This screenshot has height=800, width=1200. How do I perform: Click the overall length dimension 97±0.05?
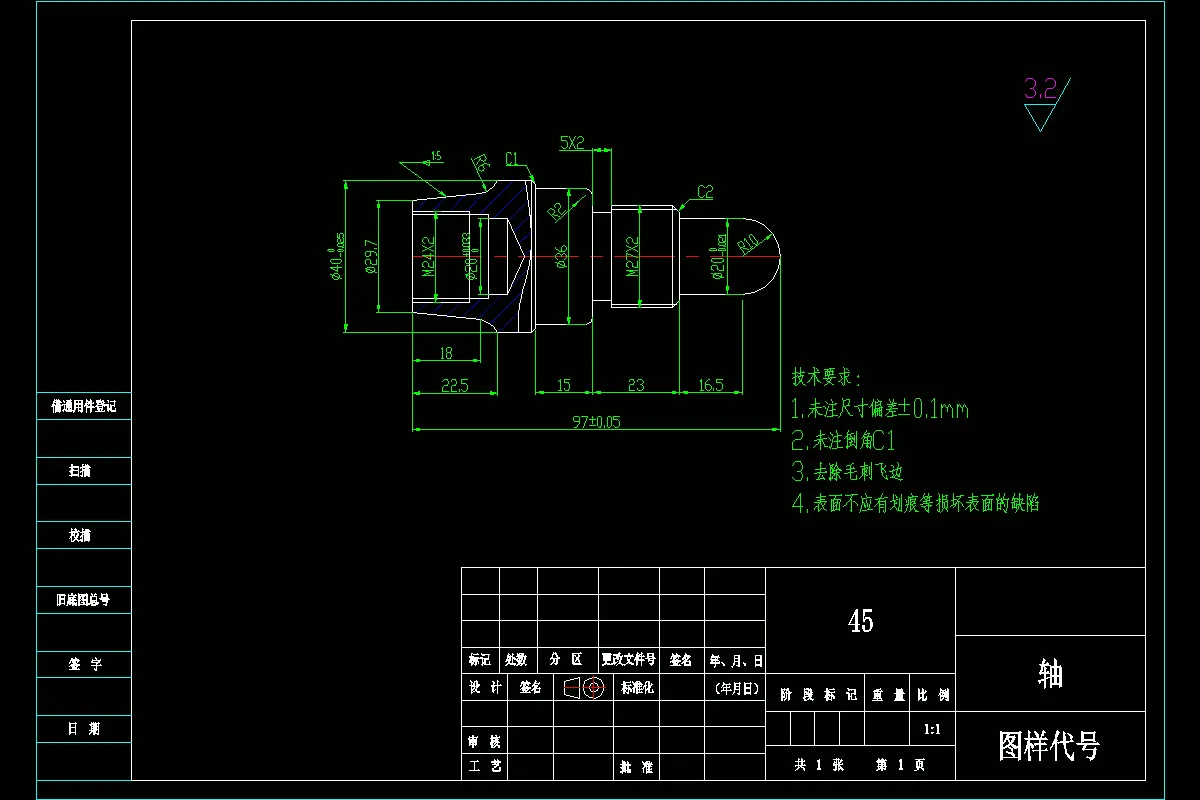[x=594, y=421]
